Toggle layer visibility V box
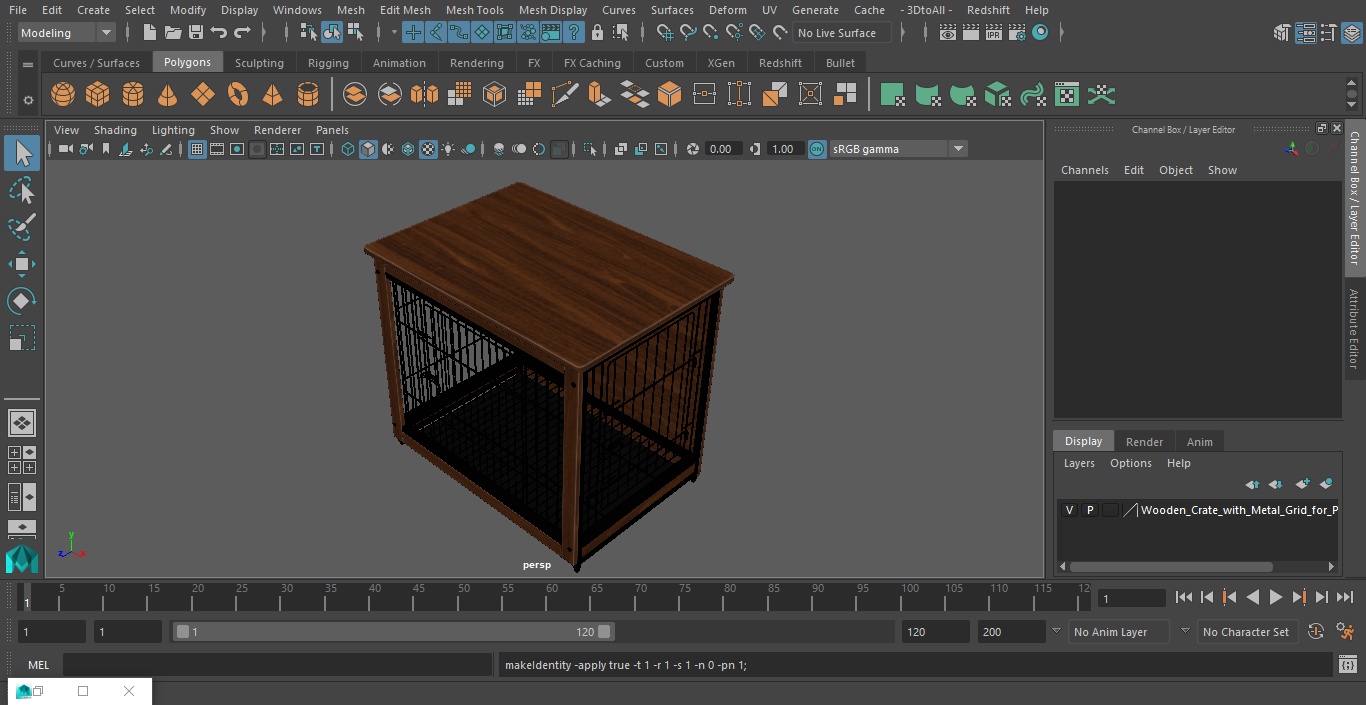Screen dimensions: 1366x705 point(1069,510)
